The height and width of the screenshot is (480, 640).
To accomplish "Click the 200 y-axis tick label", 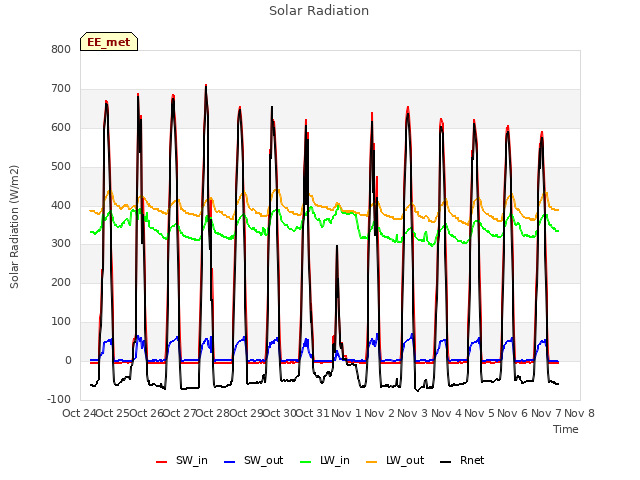I will click(x=61, y=282).
